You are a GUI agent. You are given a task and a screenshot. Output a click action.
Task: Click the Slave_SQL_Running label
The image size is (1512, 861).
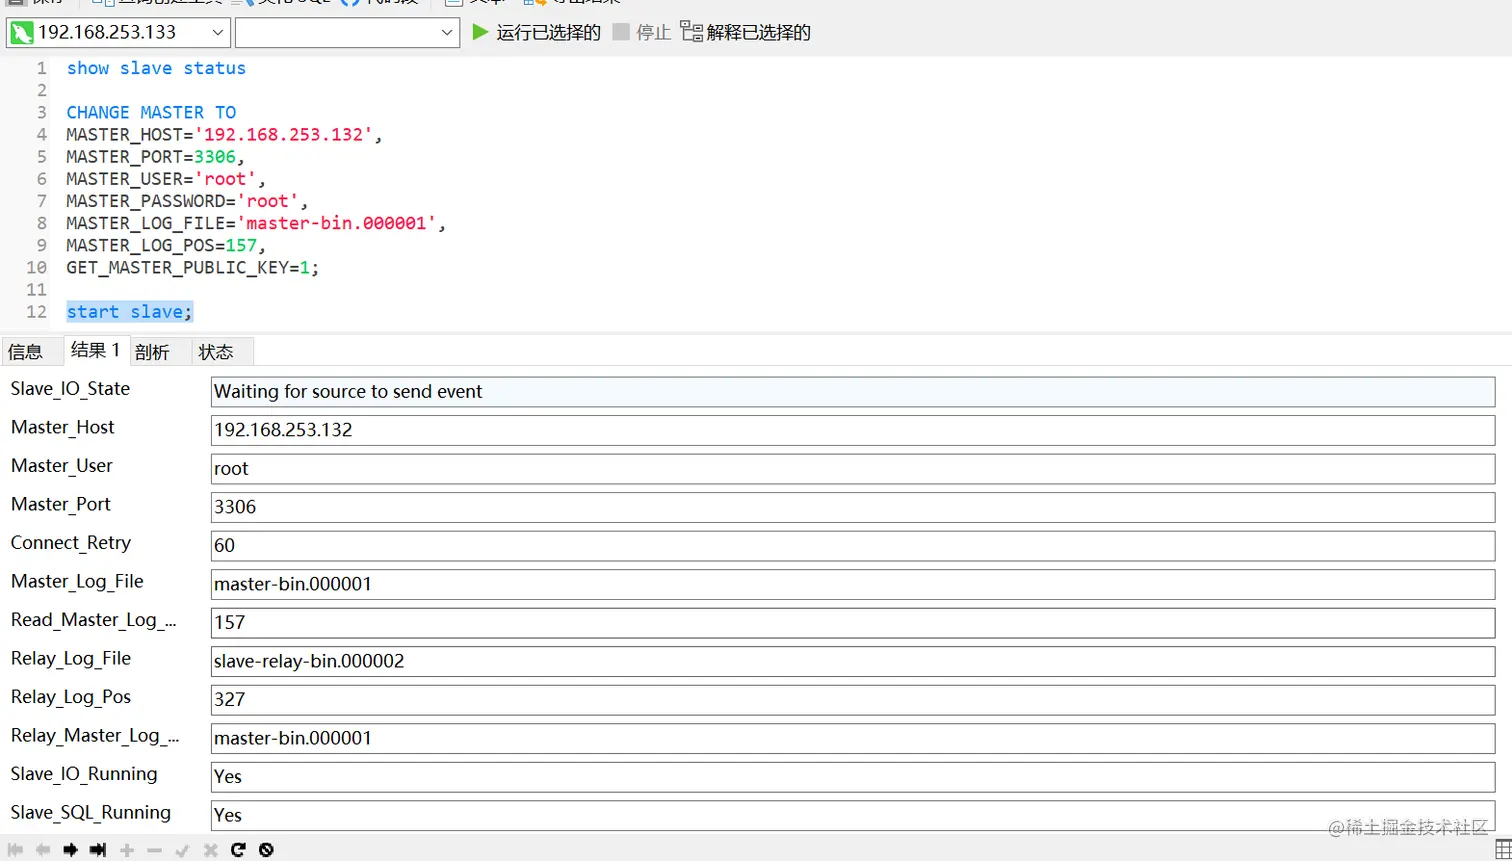(91, 813)
